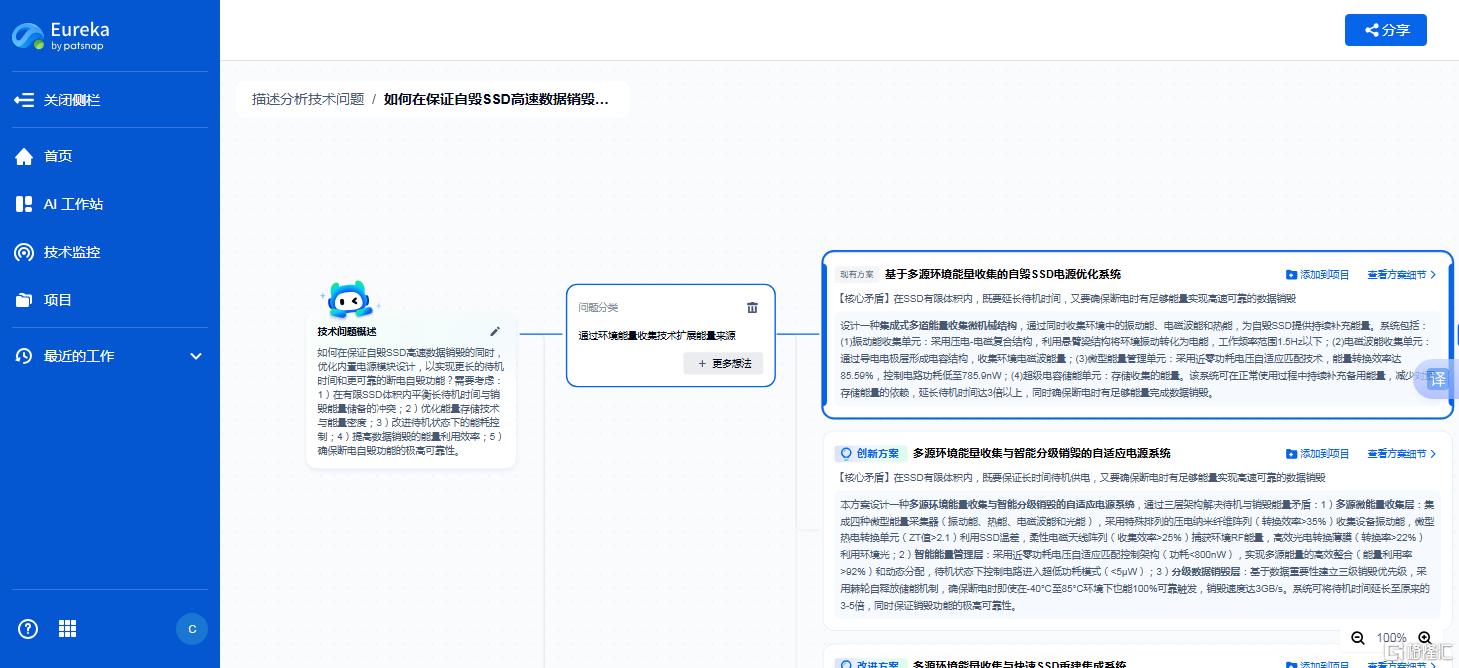
Task: Click the 技术问题概述 heading
Action: click(347, 331)
